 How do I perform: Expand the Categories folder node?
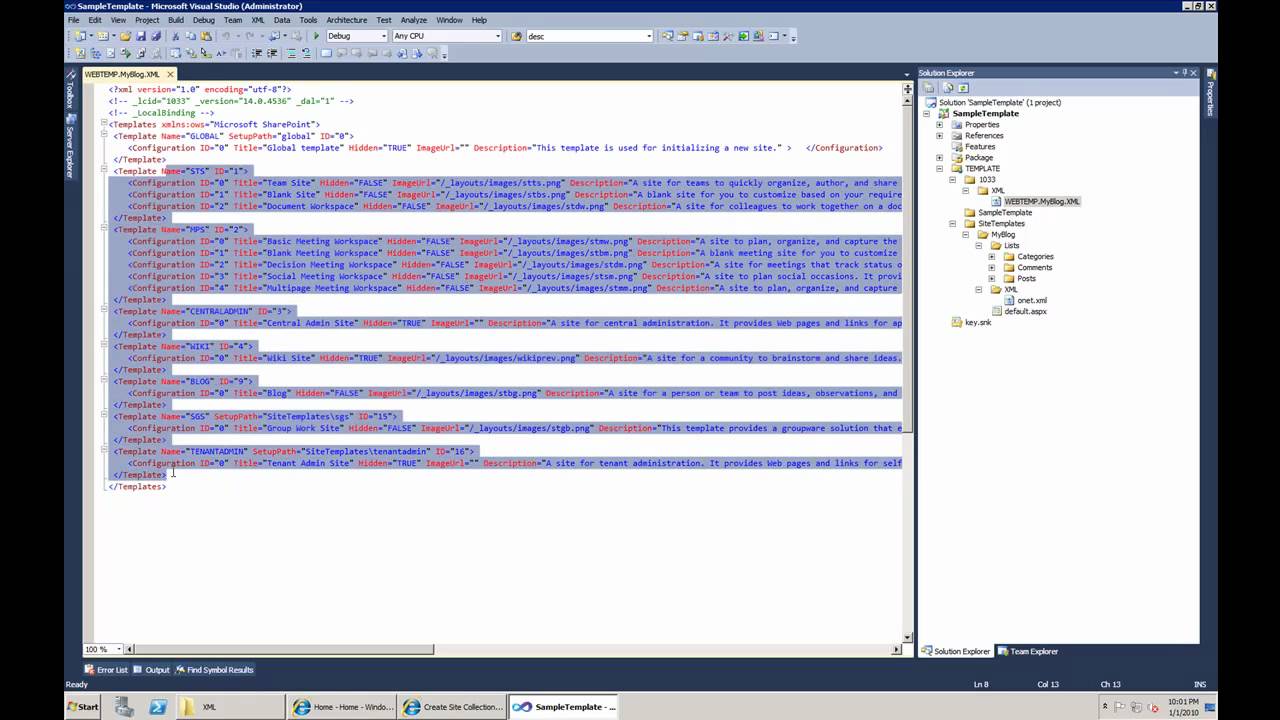click(992, 257)
